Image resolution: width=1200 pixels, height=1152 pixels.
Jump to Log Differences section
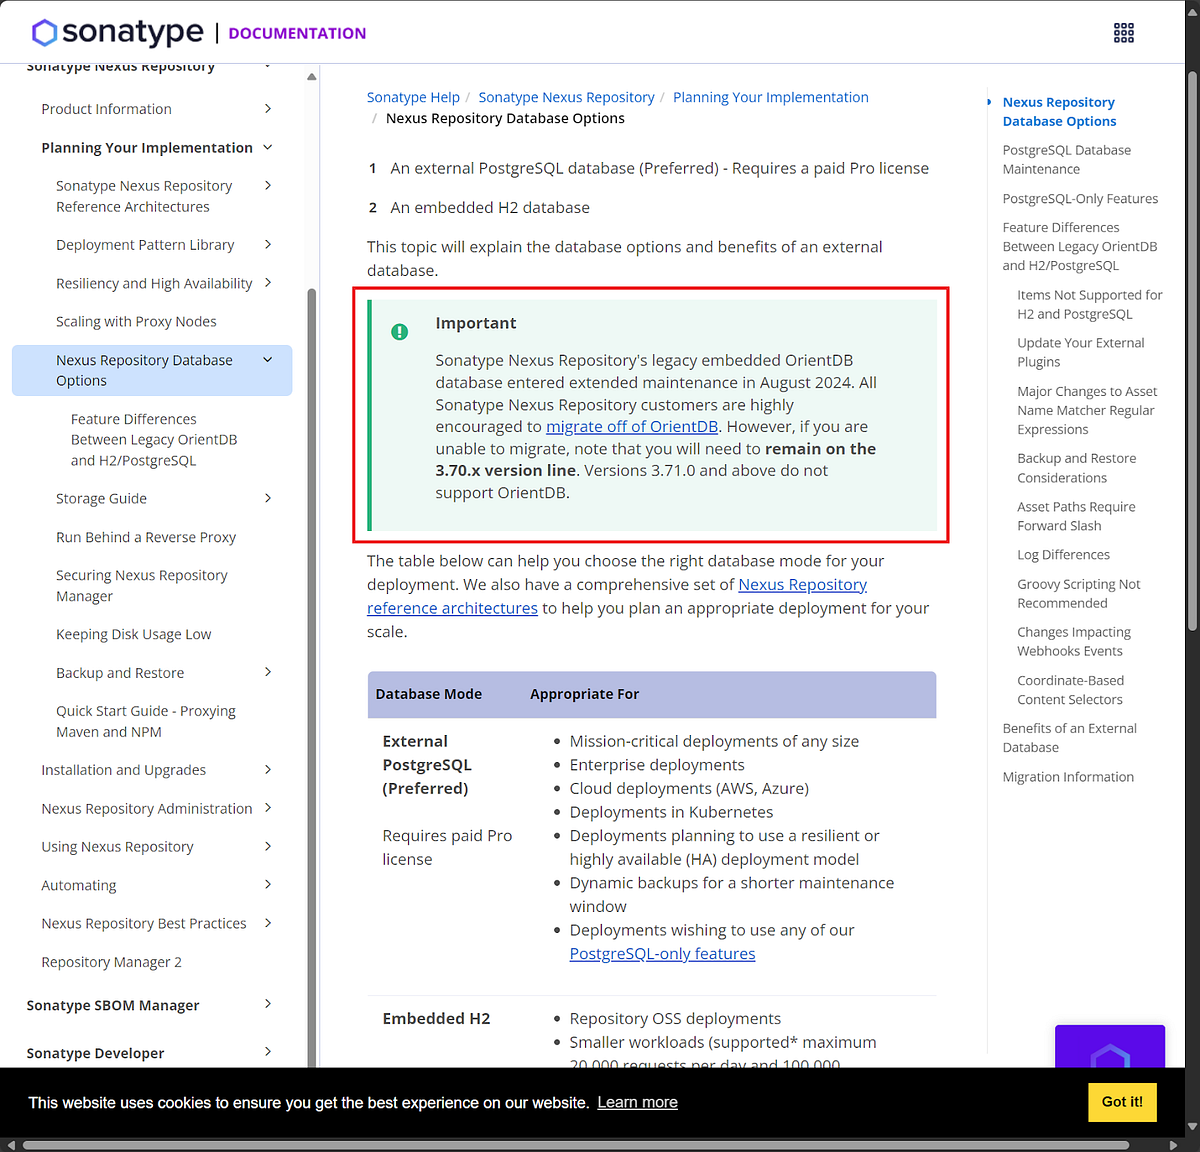point(1063,555)
